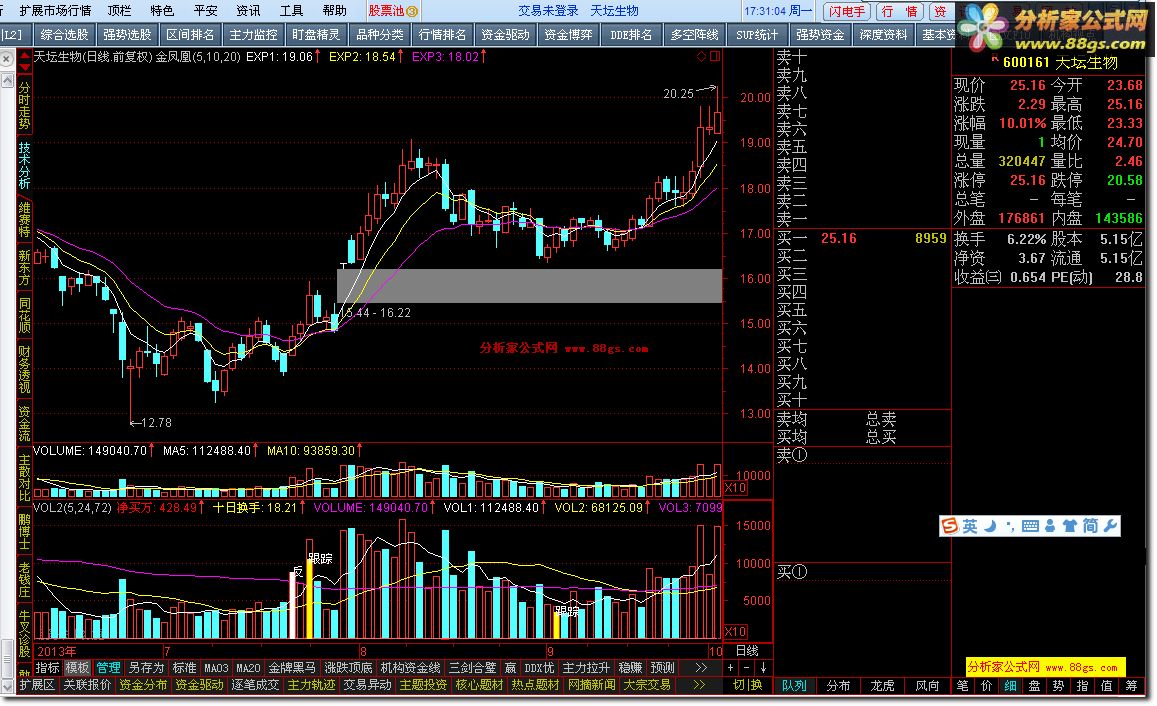
Task: Click 区间排名 in the toolbar
Action: (190, 35)
